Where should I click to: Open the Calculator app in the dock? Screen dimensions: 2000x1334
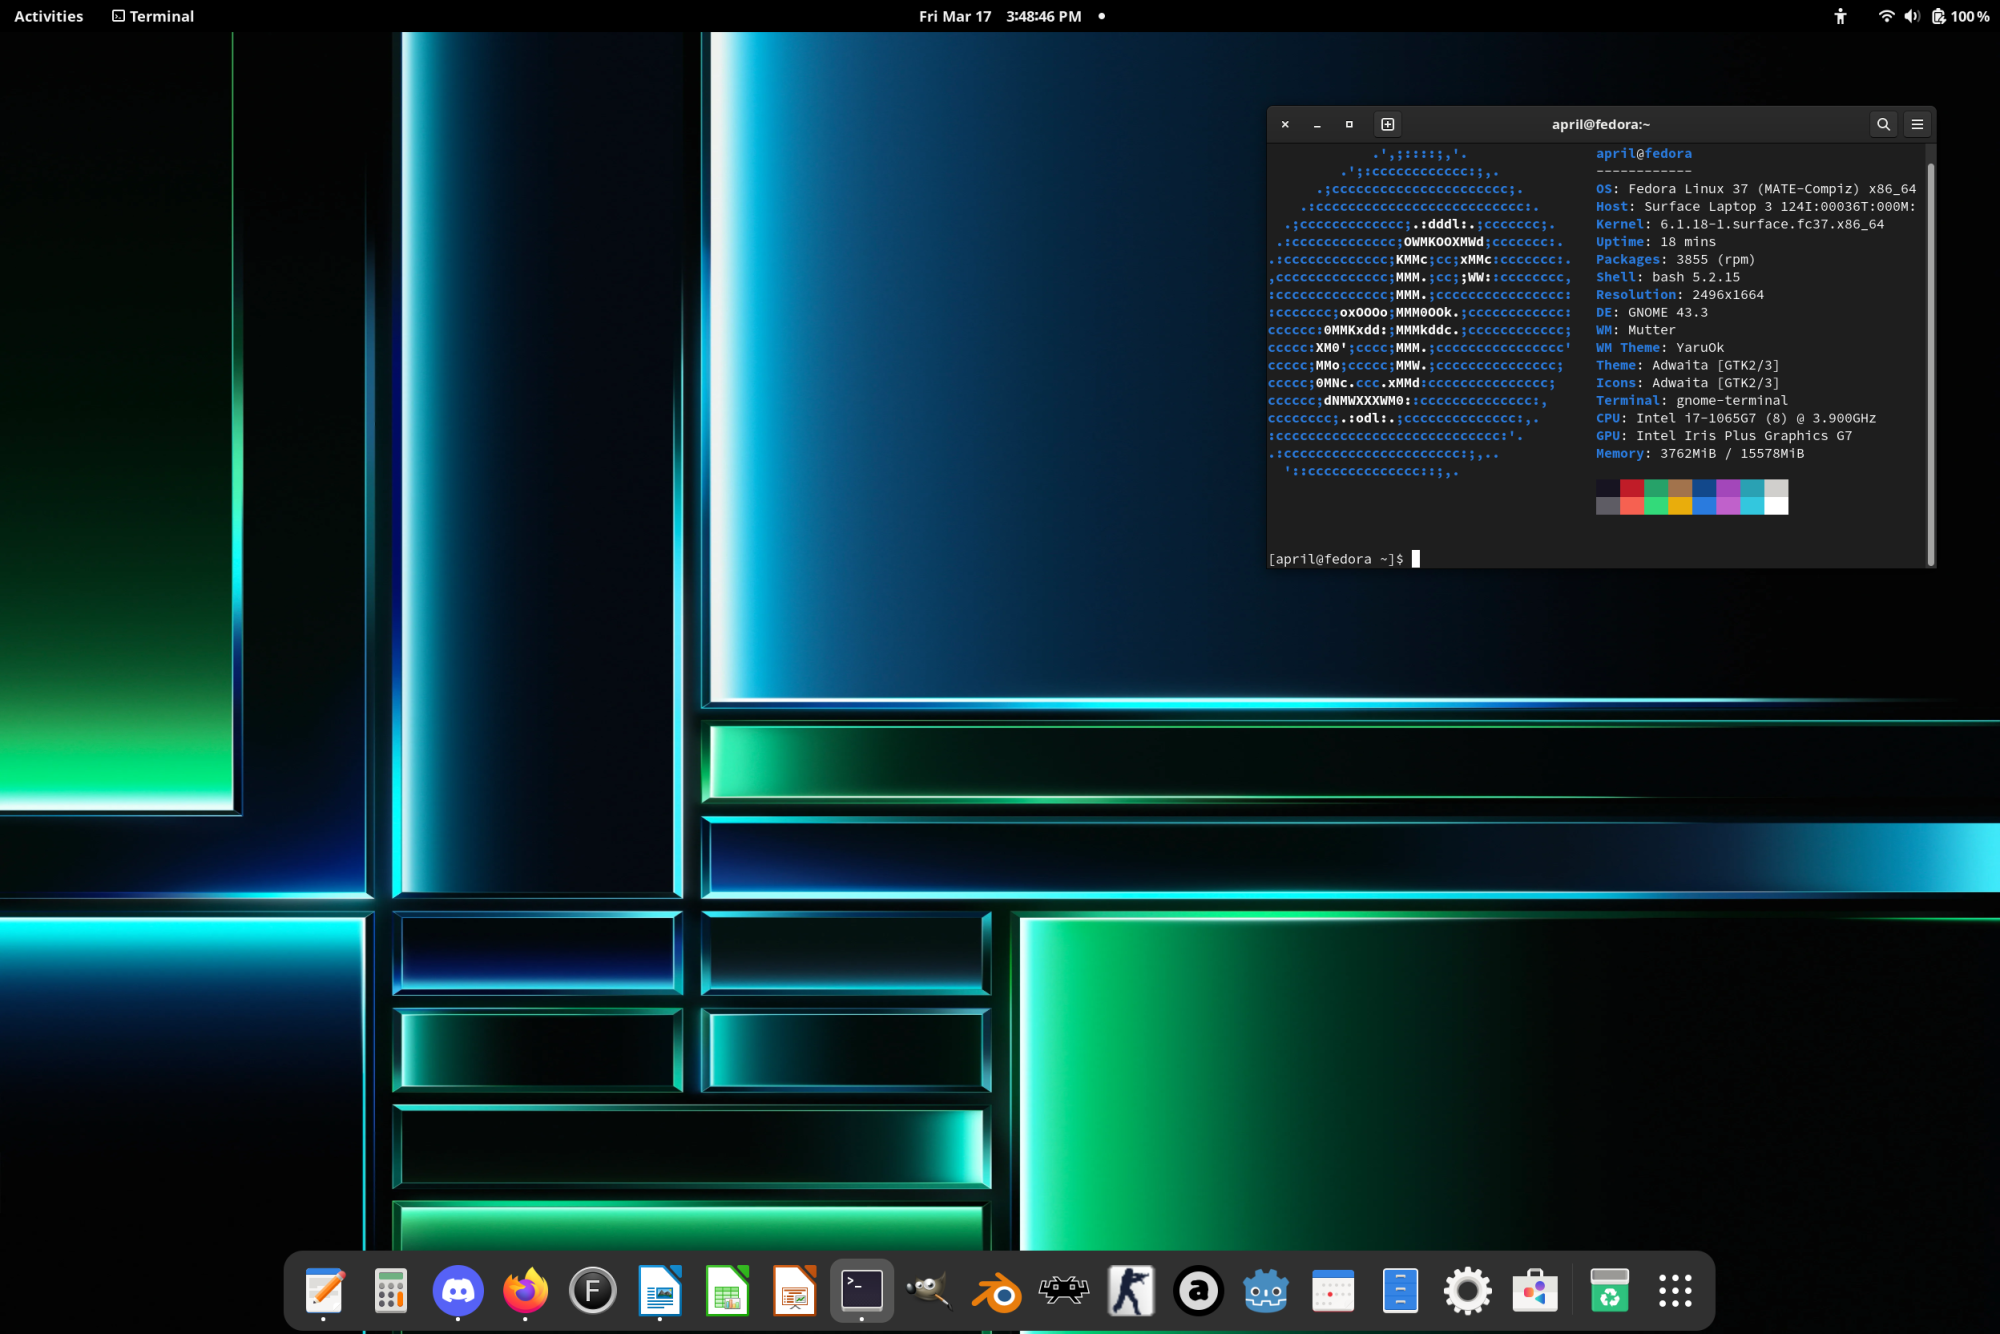click(x=391, y=1291)
